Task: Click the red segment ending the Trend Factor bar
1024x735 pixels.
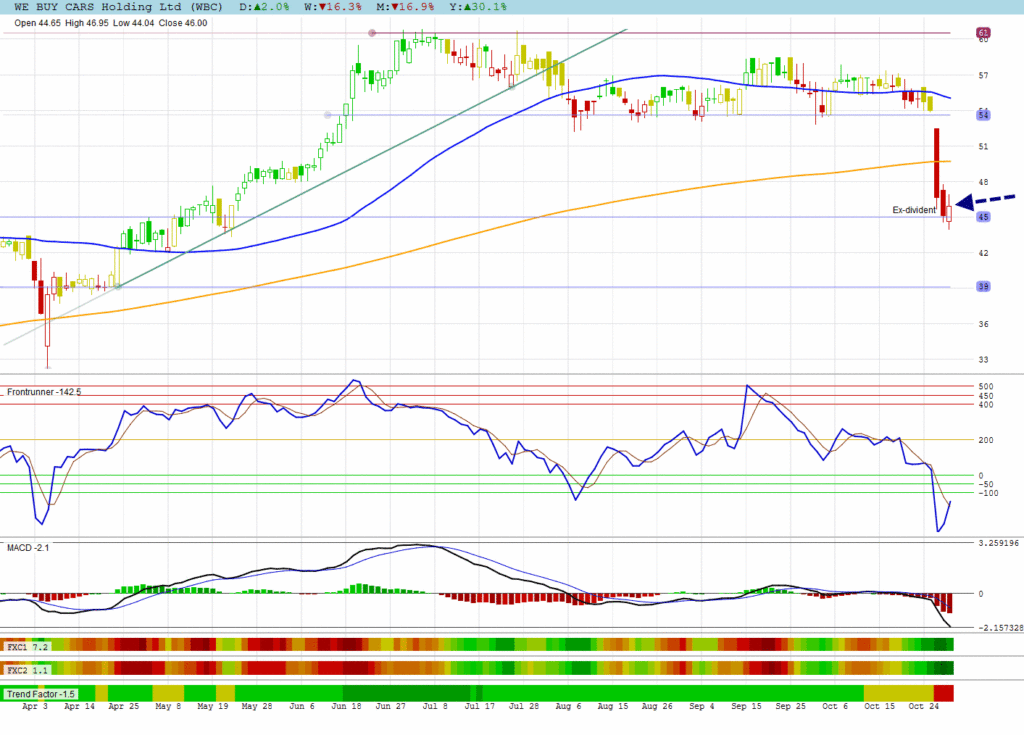Action: (944, 693)
